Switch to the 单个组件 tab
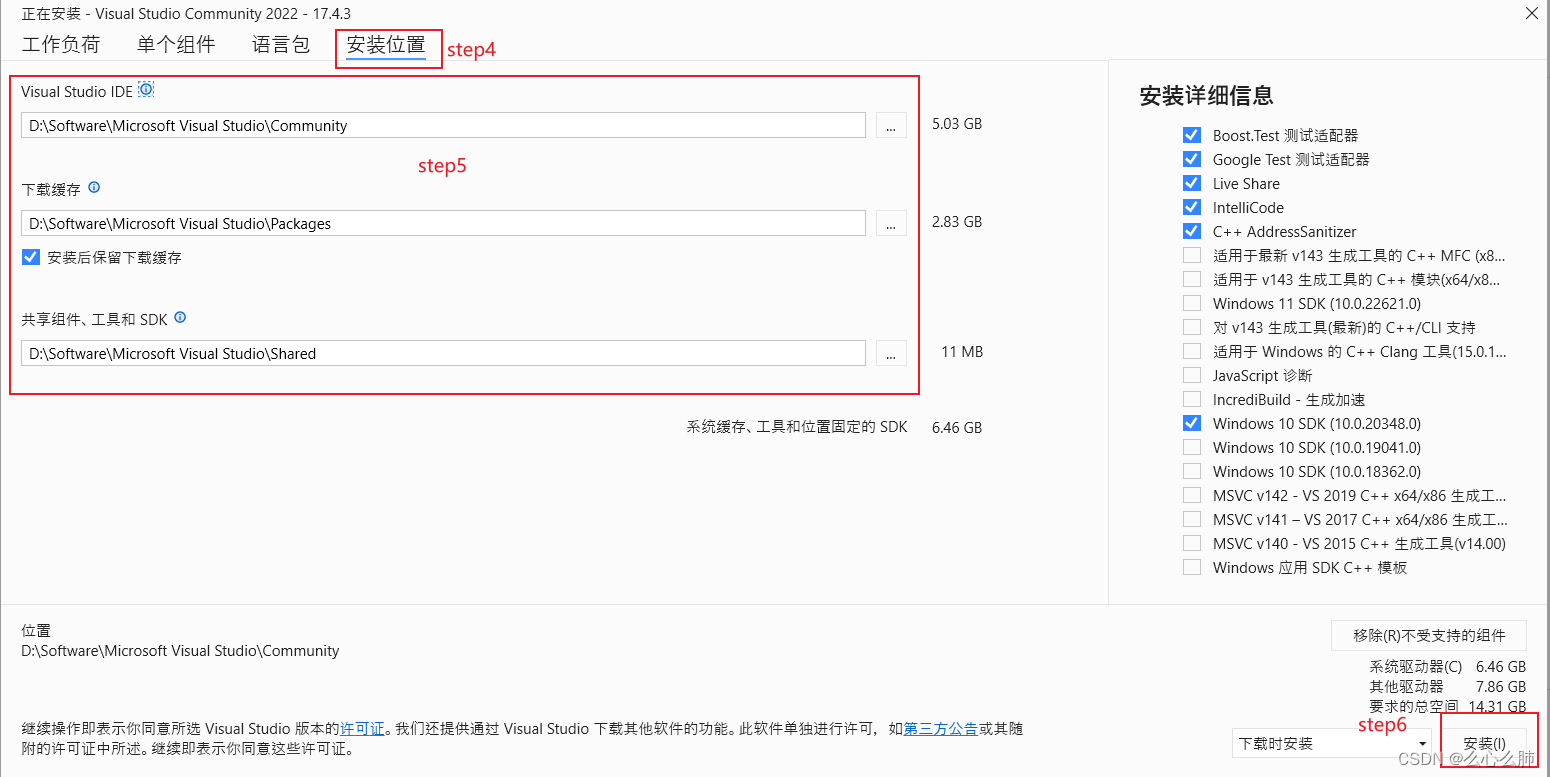This screenshot has width=1550, height=777. [176, 44]
